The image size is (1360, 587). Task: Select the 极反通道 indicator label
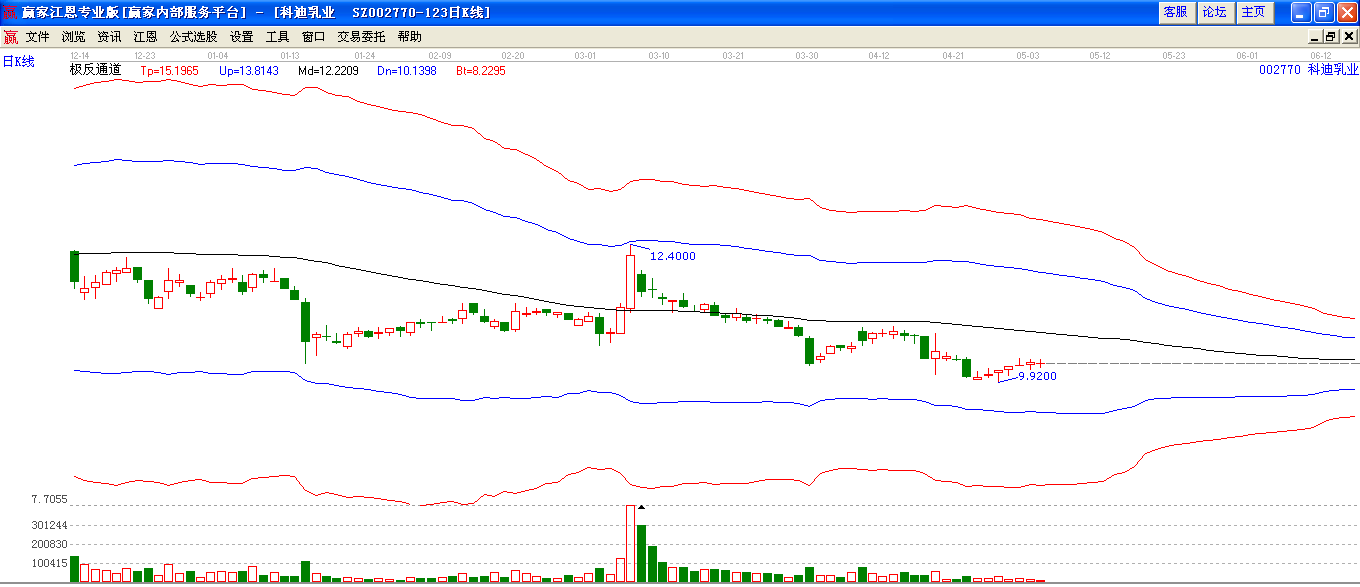pyautogui.click(x=95, y=70)
